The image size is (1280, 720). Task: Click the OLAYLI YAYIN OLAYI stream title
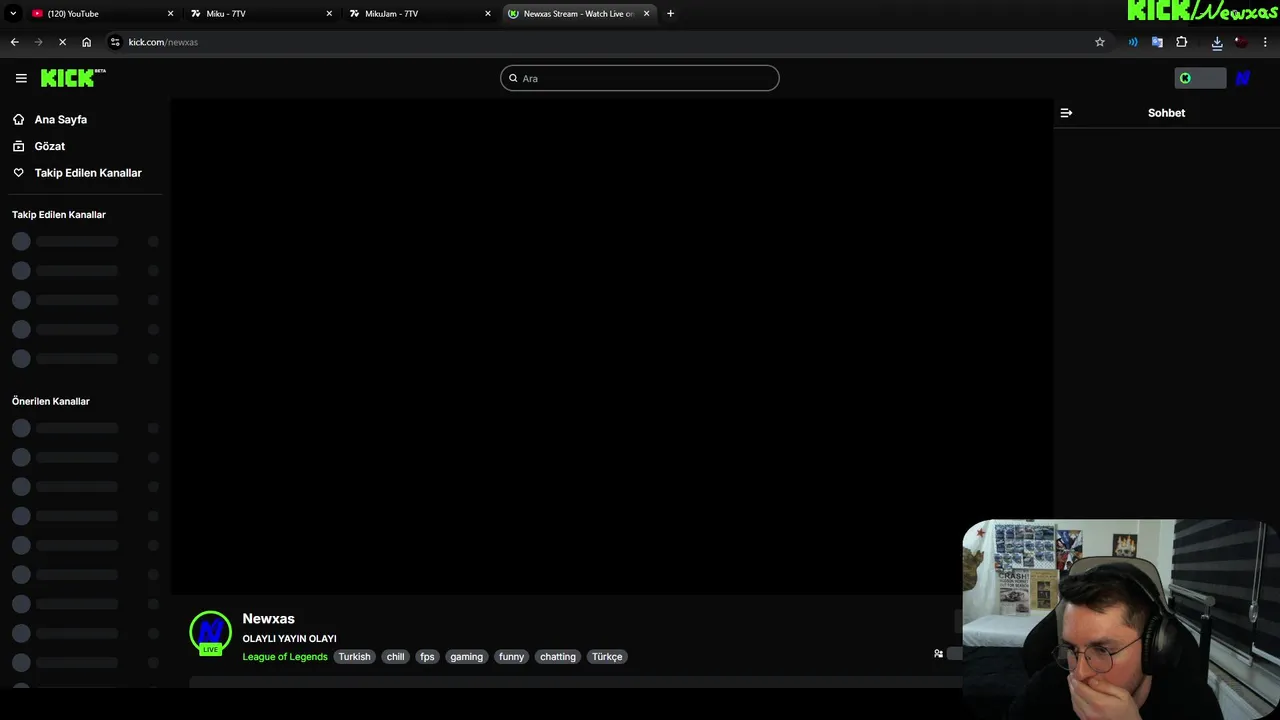click(289, 639)
